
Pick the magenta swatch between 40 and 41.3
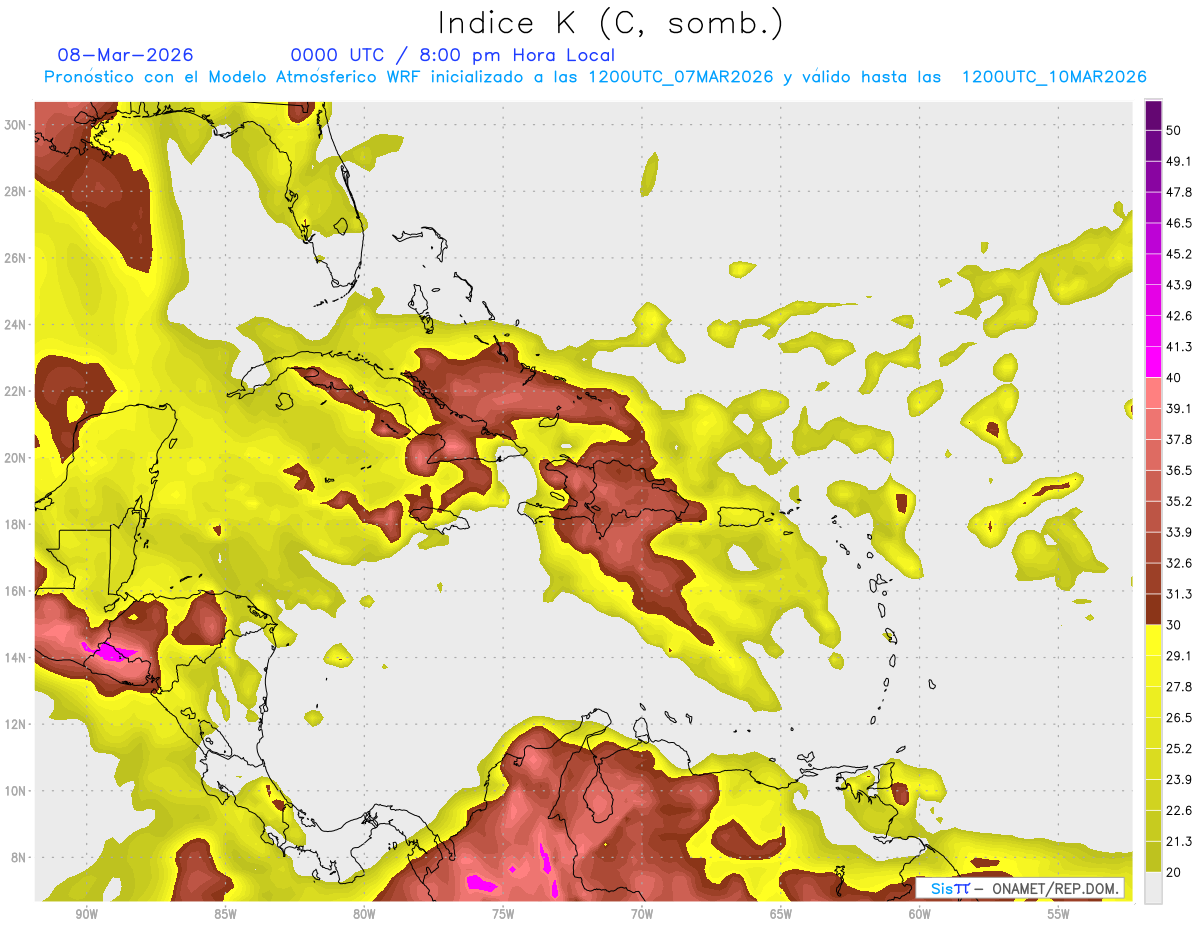[x=1153, y=362]
